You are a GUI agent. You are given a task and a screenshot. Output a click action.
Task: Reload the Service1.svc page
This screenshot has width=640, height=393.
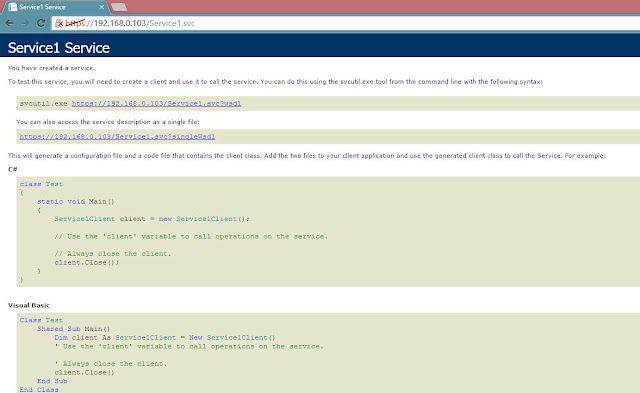(41, 23)
